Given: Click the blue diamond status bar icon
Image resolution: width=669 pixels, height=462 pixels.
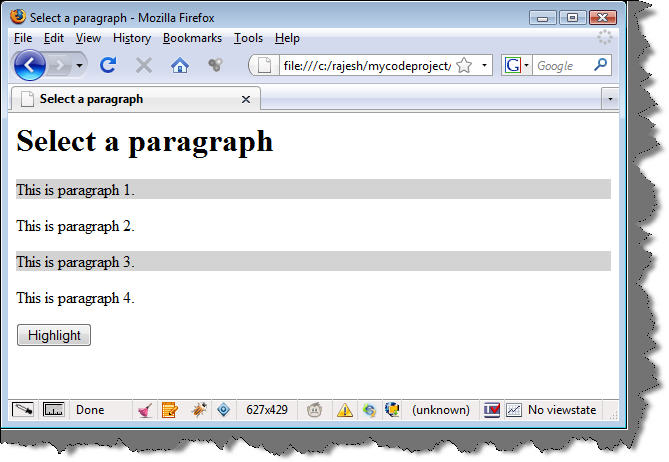Looking at the screenshot, I should click(224, 410).
